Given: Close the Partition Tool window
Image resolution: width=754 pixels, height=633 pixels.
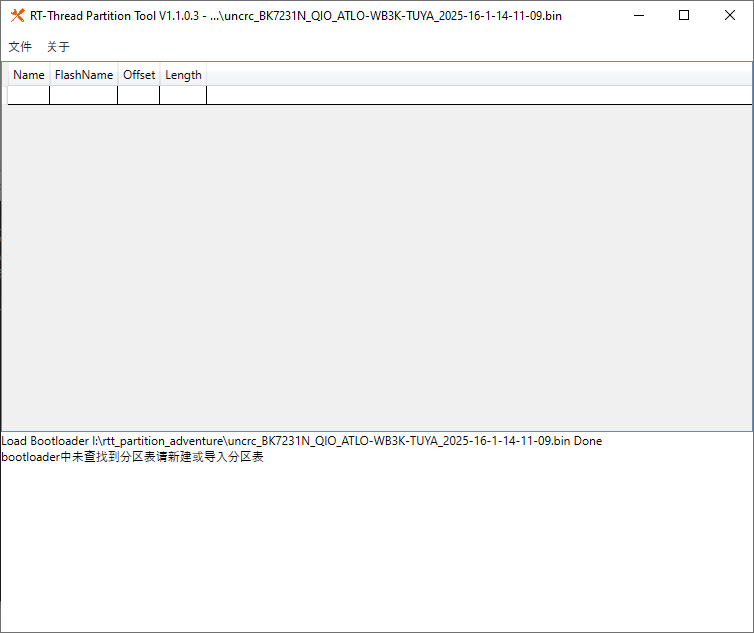Looking at the screenshot, I should tap(729, 15).
